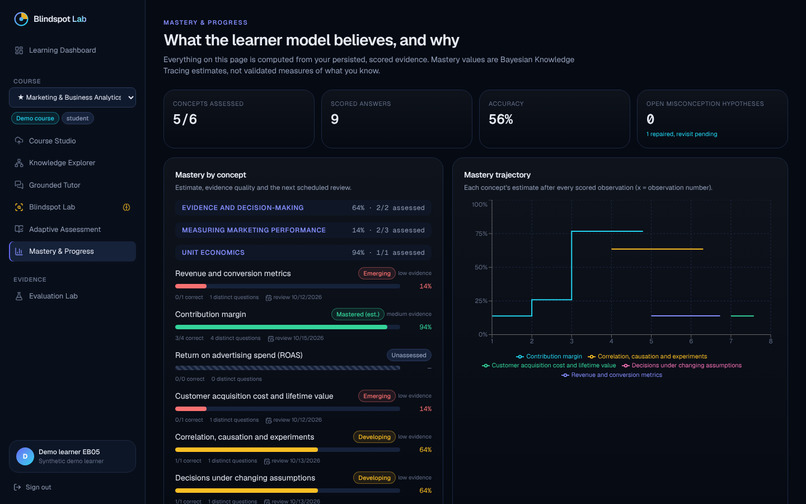Click the Grounded Tutor chat icon
806x504 pixels.
(x=19, y=185)
